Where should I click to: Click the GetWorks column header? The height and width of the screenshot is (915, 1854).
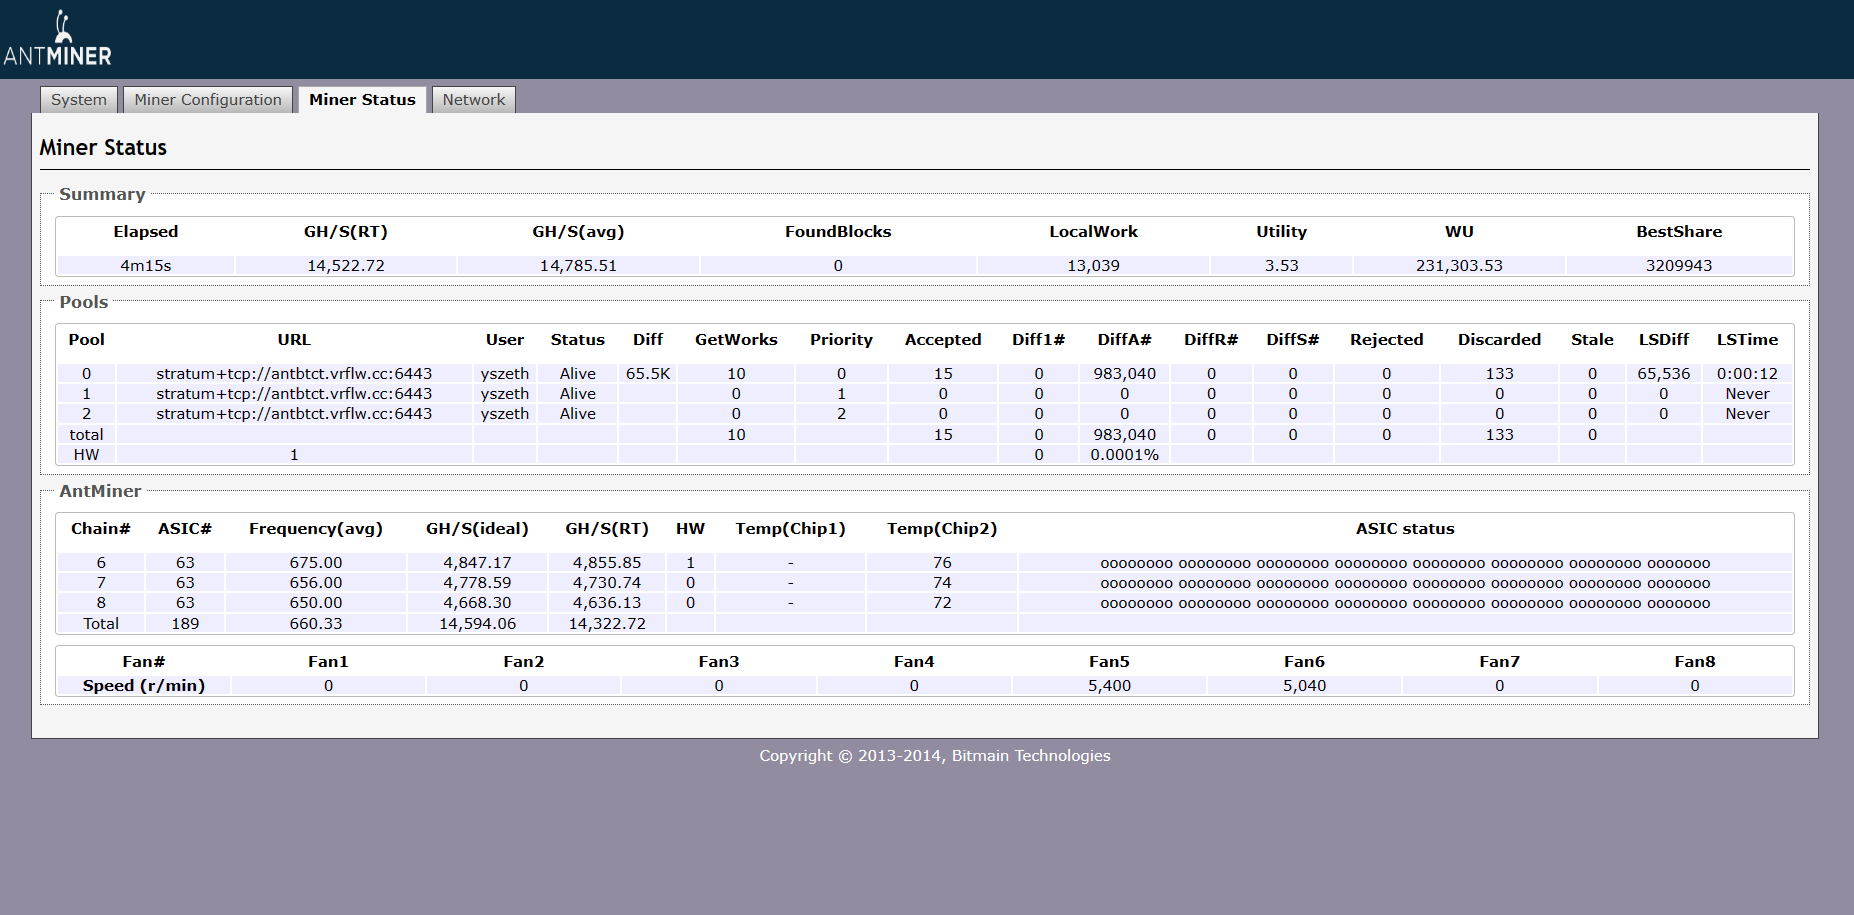point(736,340)
